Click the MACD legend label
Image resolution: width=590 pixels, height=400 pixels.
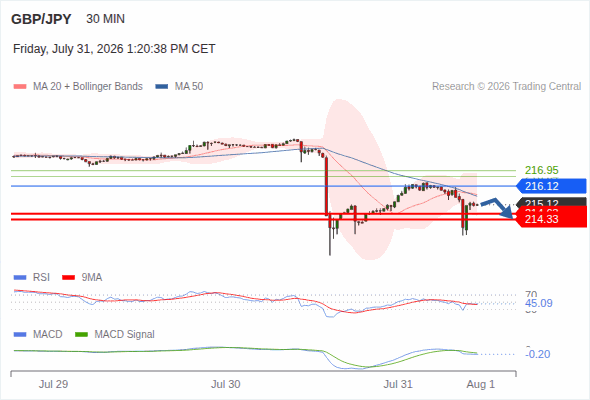[47, 334]
